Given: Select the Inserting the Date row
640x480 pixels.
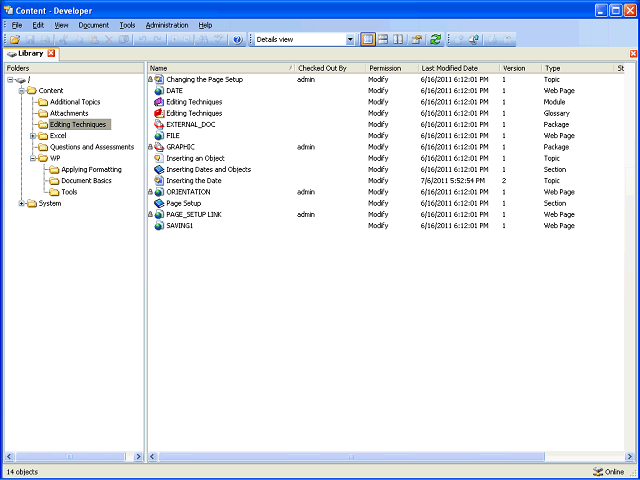Looking at the screenshot, I should click(x=386, y=181).
